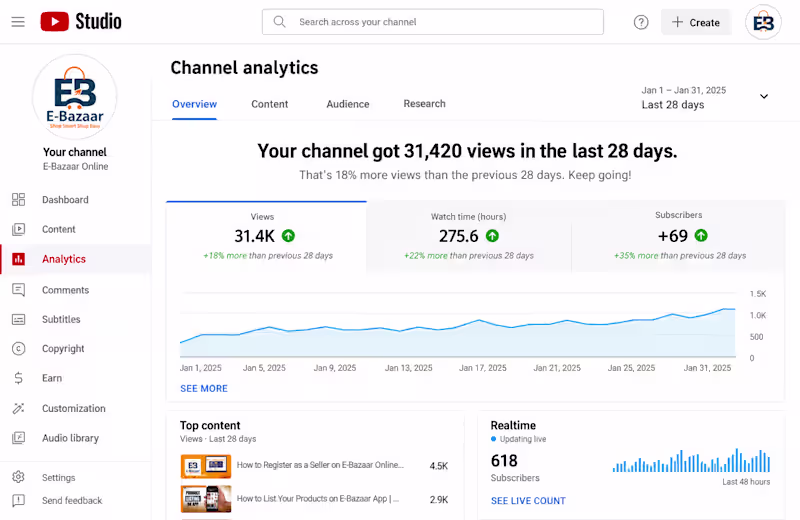Click in the Search across your channel field

[433, 22]
